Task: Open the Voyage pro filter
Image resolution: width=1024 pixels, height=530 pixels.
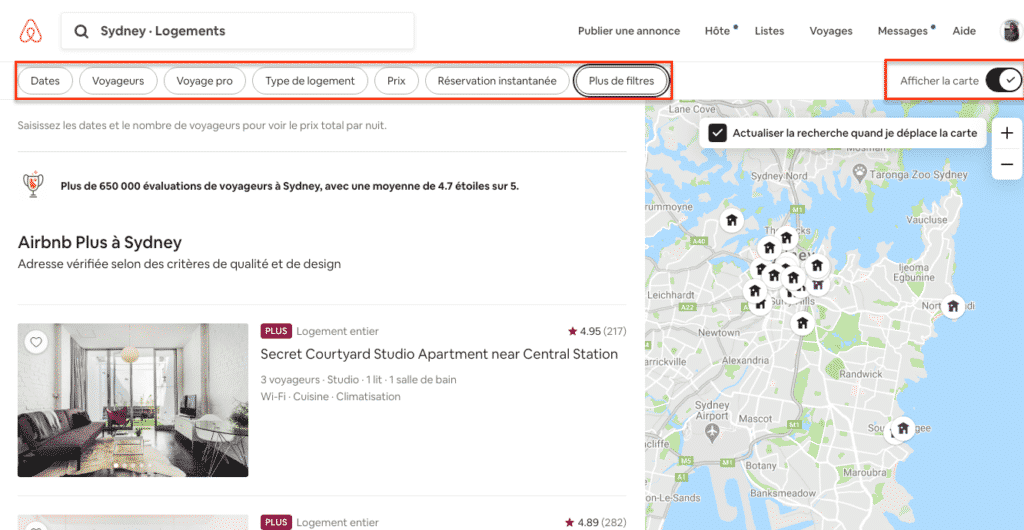Action: (205, 81)
